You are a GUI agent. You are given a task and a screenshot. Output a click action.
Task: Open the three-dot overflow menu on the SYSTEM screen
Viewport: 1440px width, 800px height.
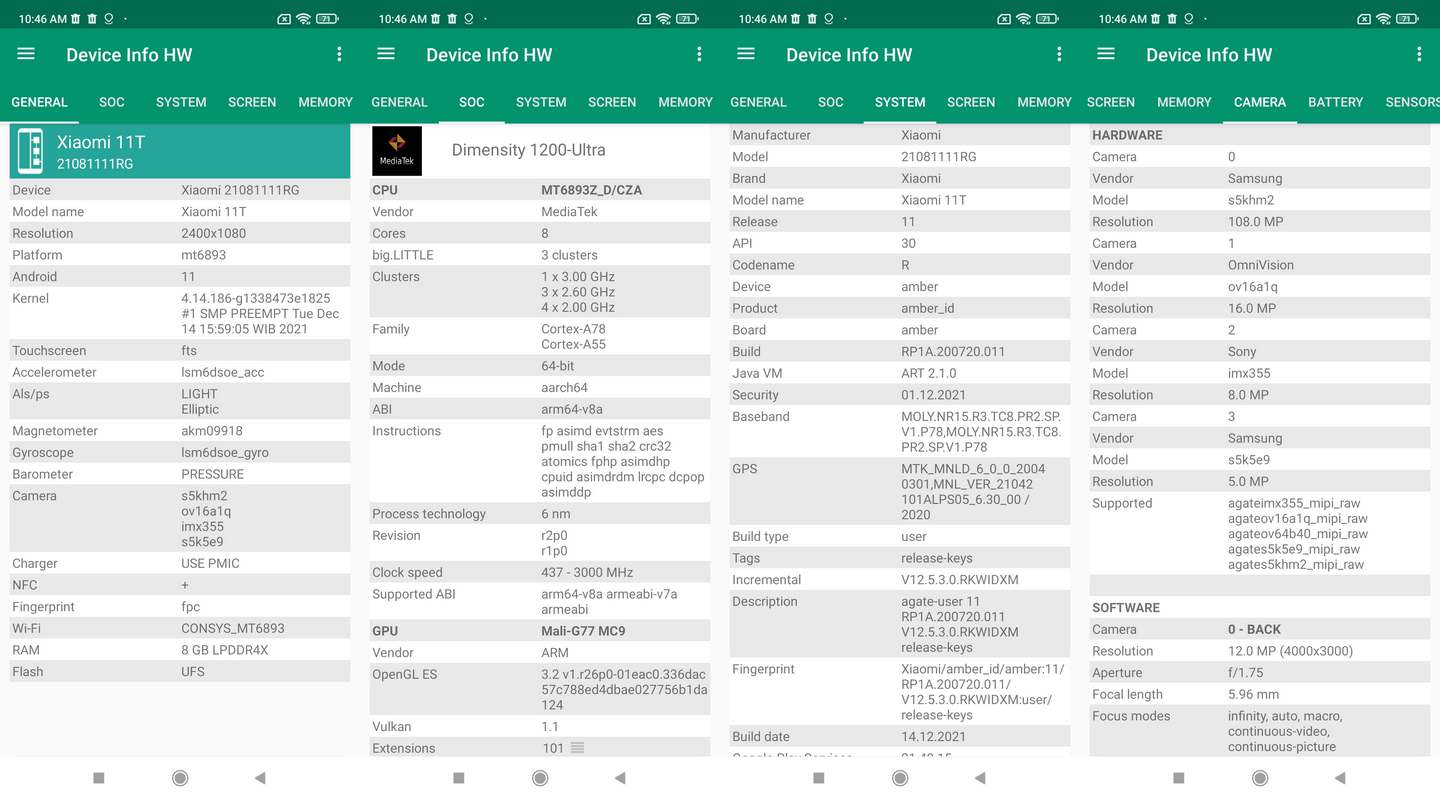coord(1059,54)
